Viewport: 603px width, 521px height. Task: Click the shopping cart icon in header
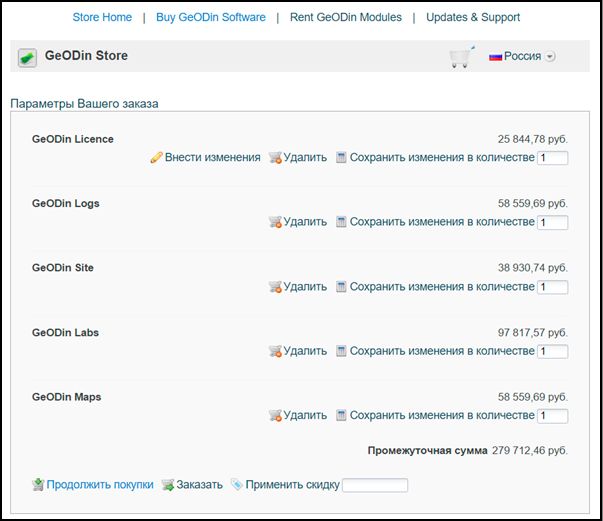coord(460,57)
